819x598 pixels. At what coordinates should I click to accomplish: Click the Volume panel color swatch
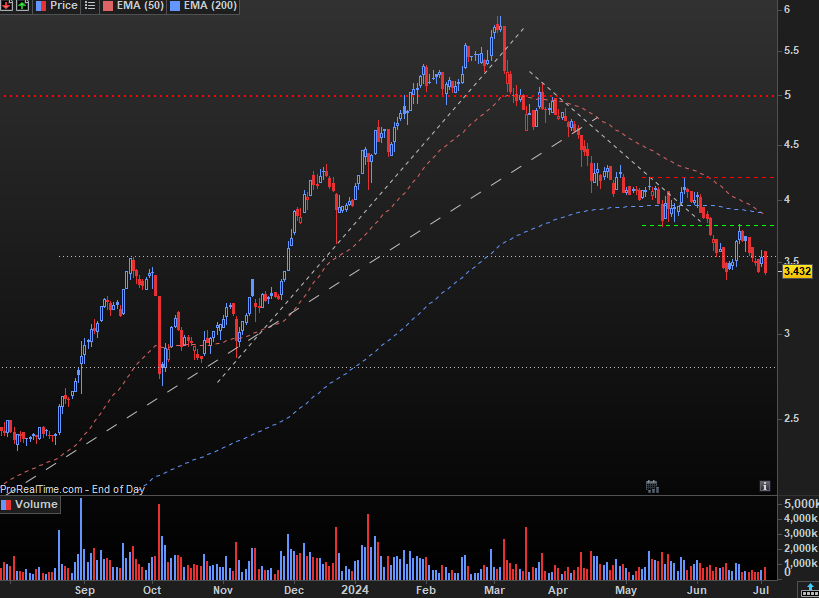[6, 504]
